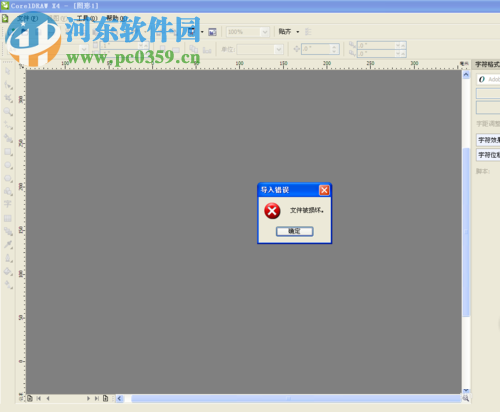Click the upper duplicate distance field
The image size is (500, 412).
pyautogui.click(x=376, y=45)
